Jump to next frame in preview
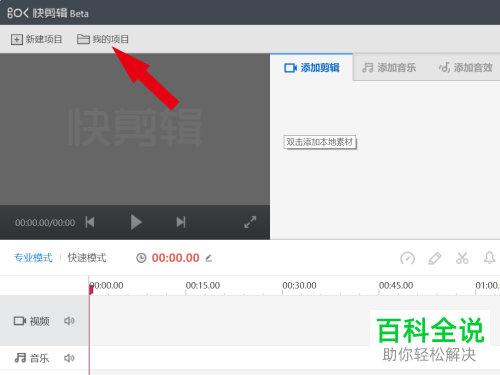 pos(181,222)
